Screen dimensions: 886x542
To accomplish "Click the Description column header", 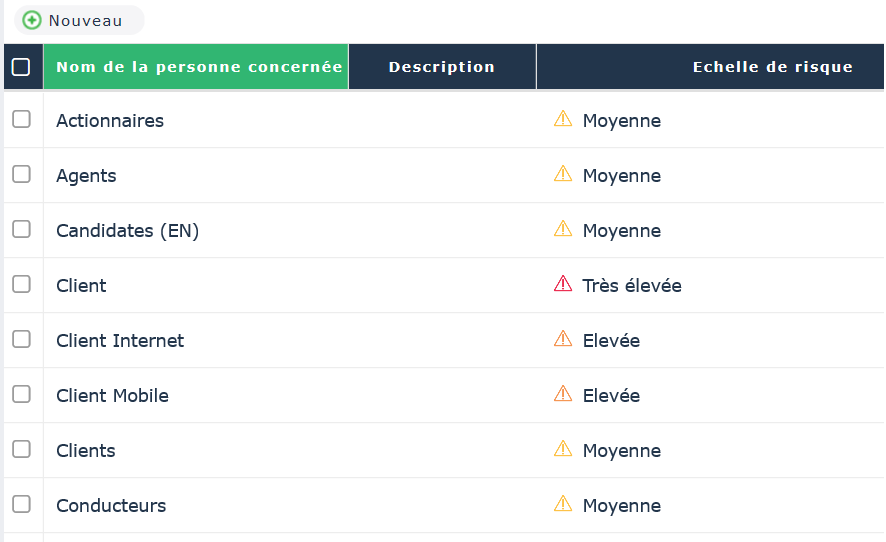I will 441,67.
